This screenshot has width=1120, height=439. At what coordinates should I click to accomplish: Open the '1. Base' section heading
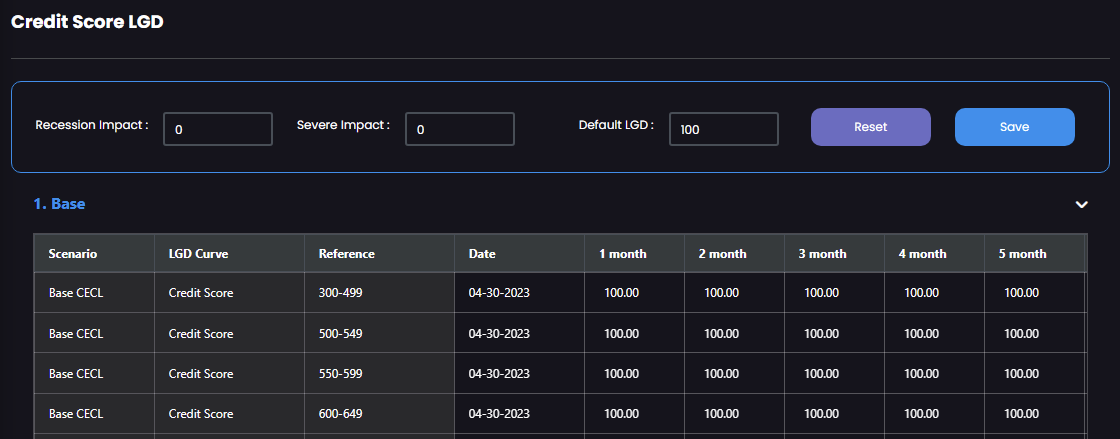59,204
